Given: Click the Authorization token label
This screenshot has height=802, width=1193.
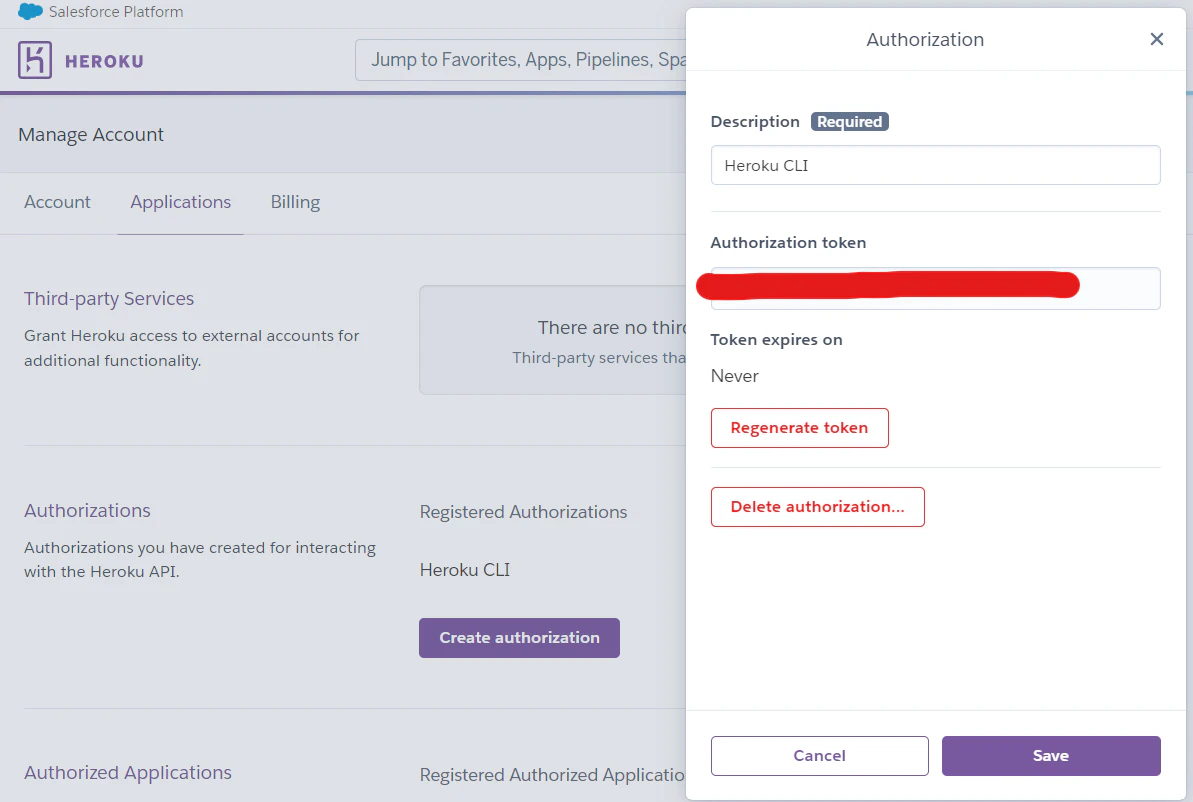Looking at the screenshot, I should tap(788, 243).
